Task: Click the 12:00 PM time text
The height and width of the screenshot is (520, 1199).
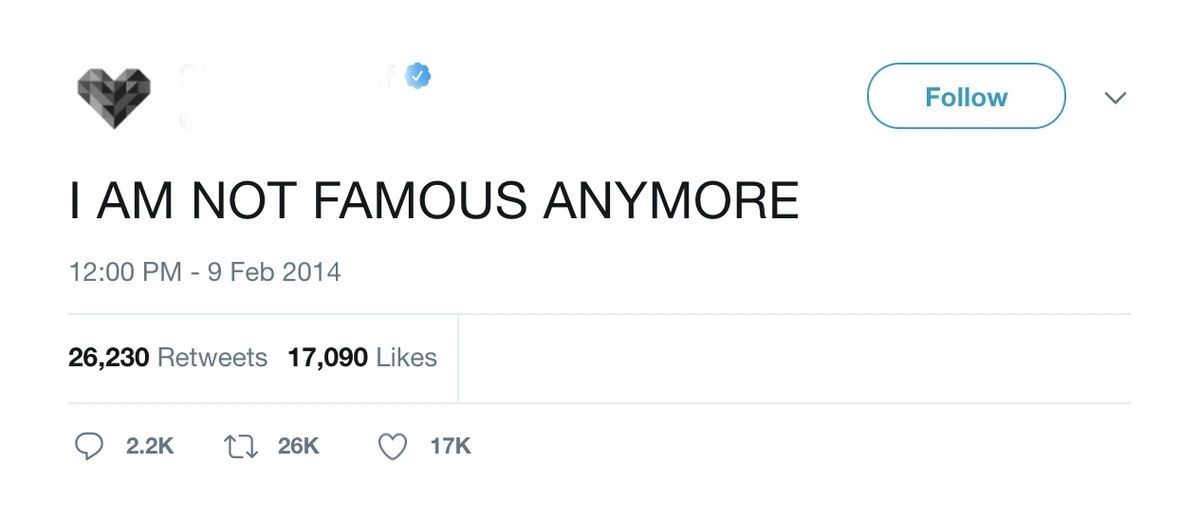Action: pos(125,271)
